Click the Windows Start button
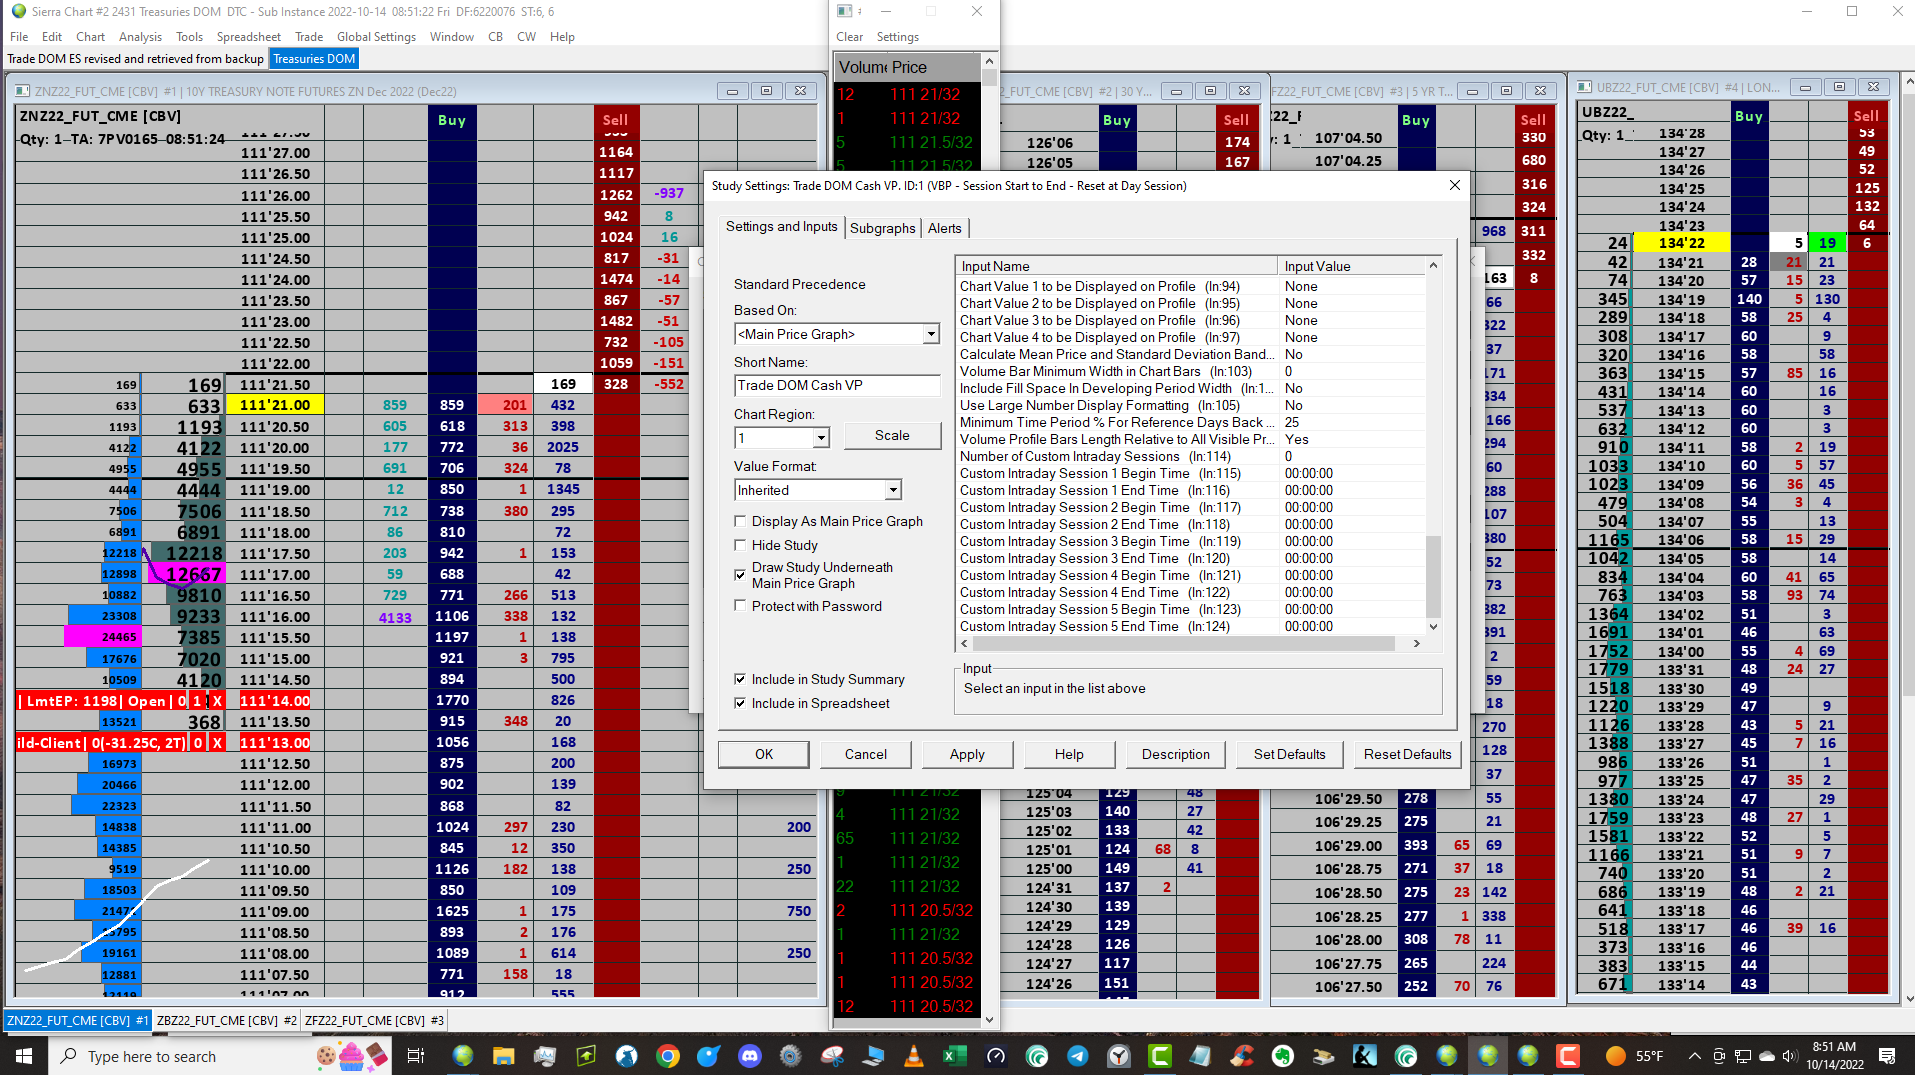 point(24,1056)
